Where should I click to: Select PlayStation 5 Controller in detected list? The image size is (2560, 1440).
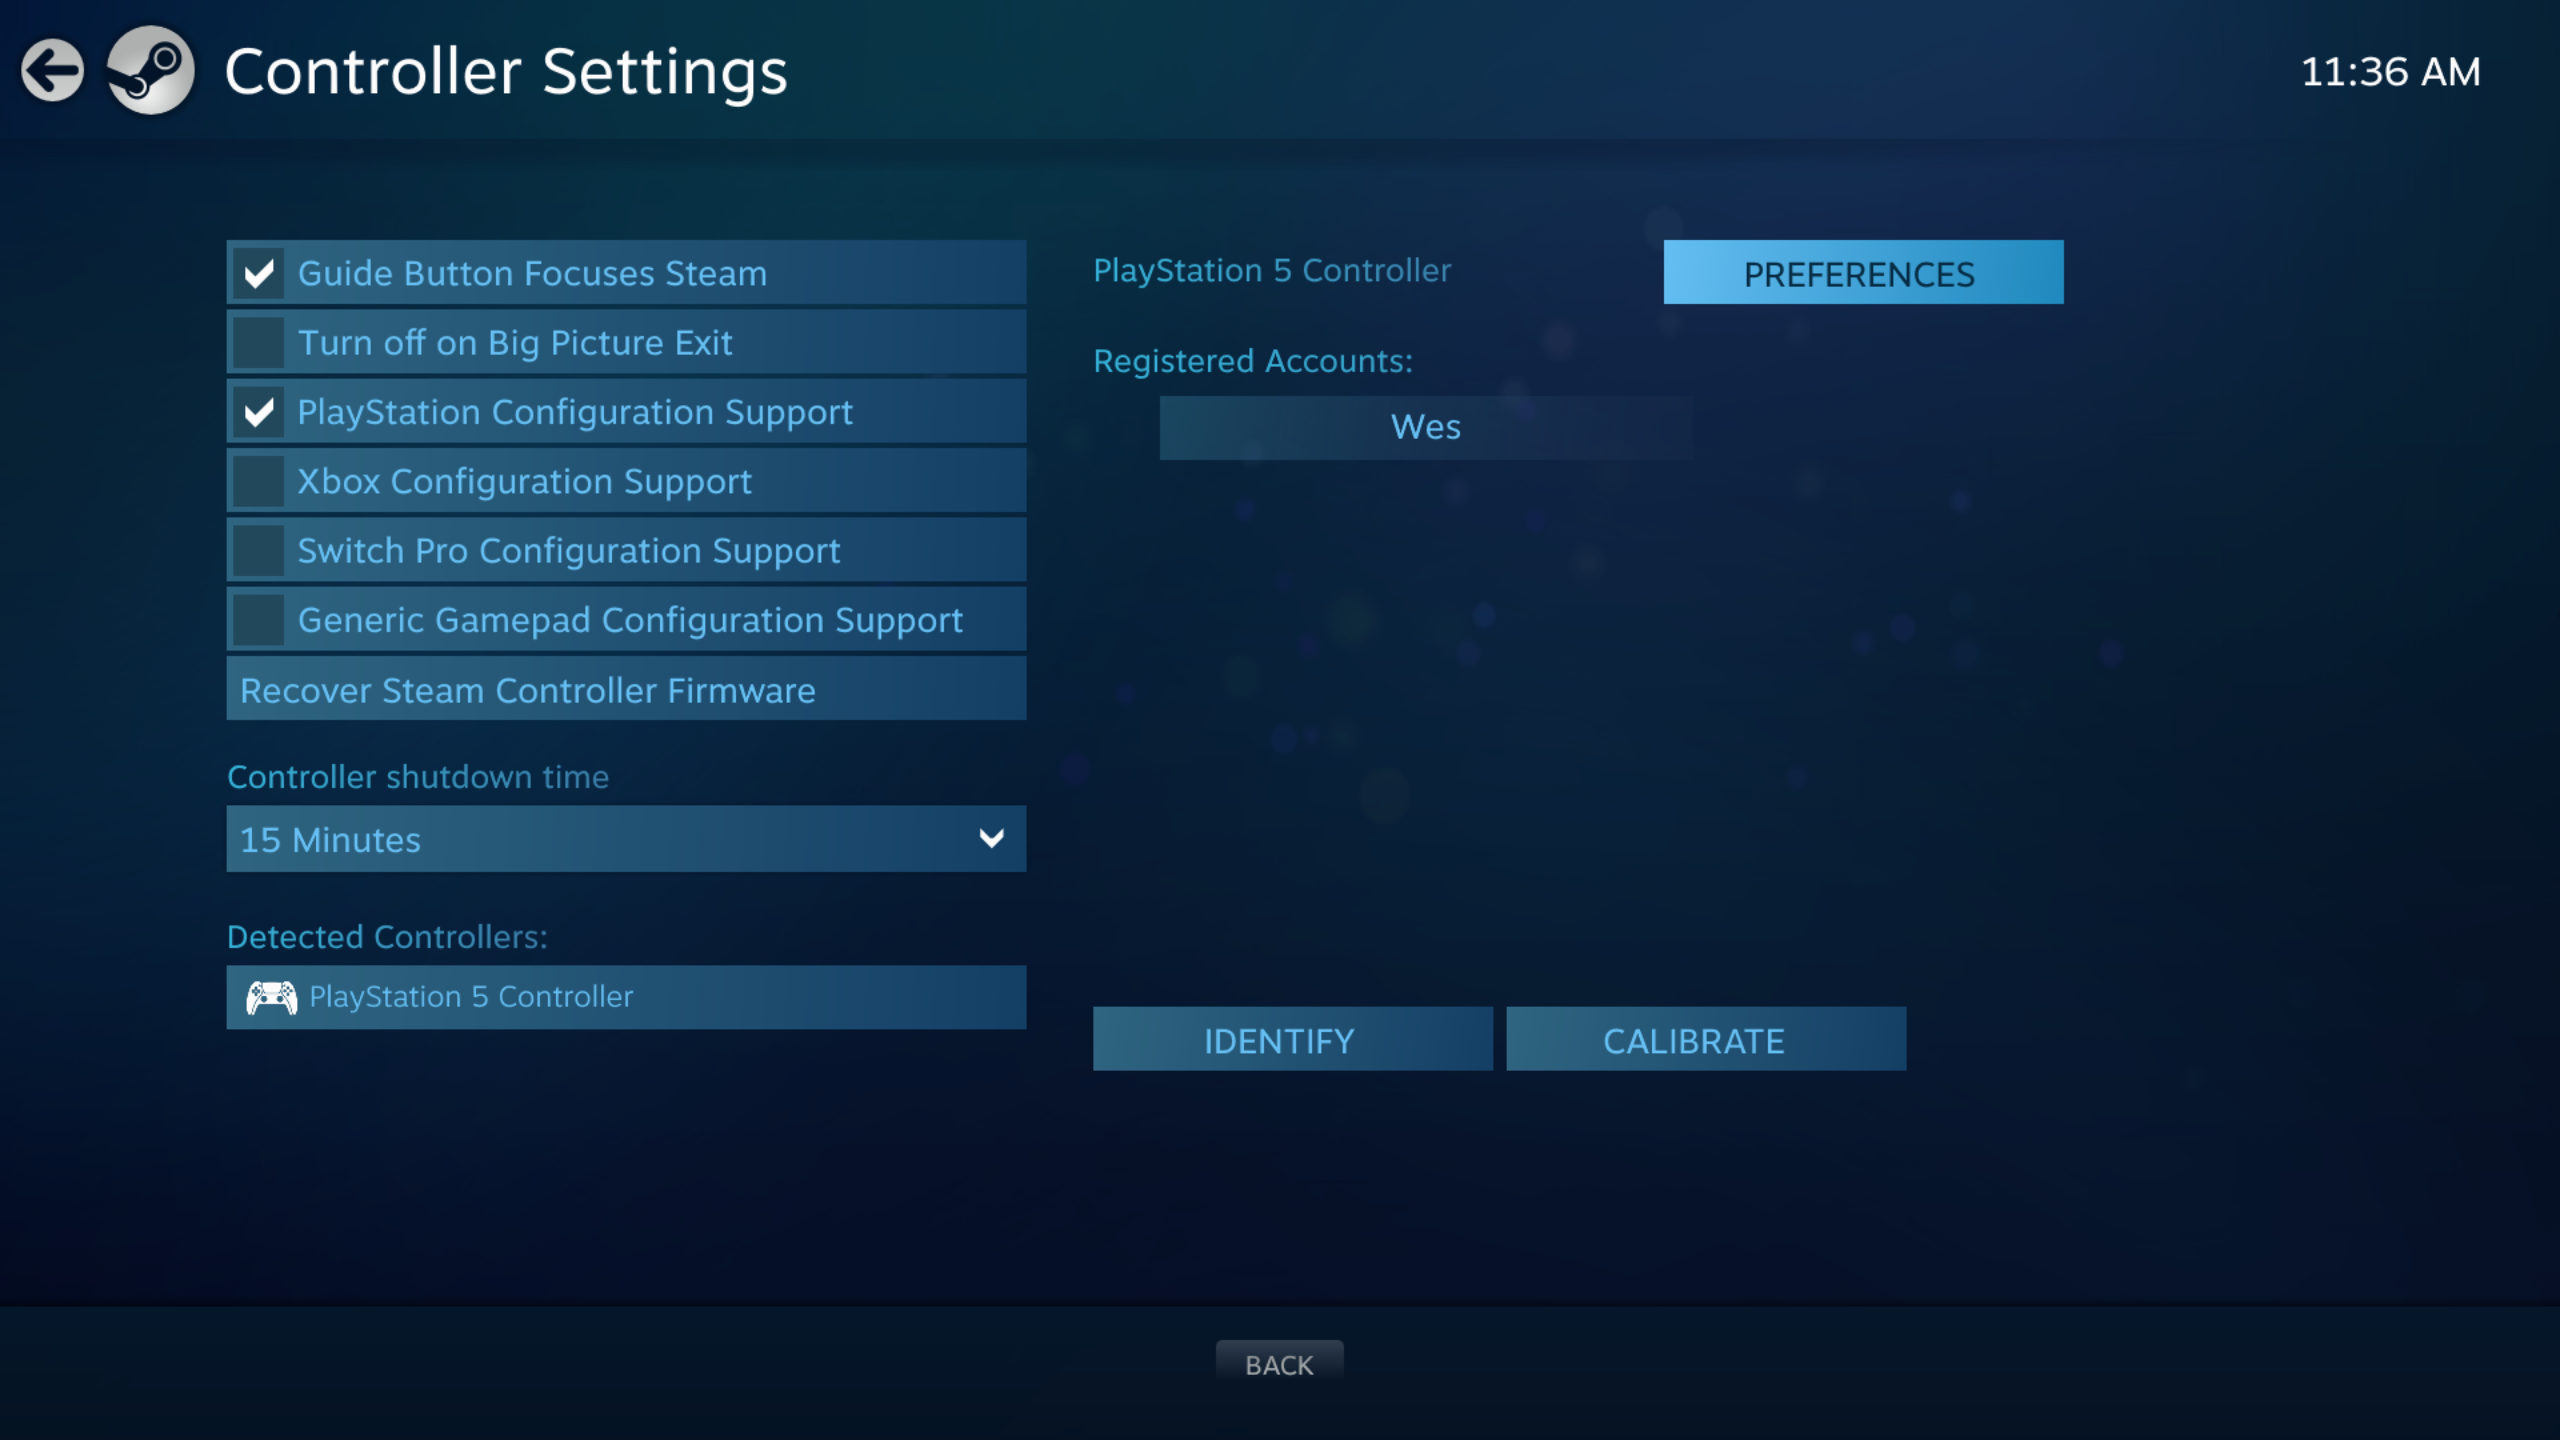(626, 995)
